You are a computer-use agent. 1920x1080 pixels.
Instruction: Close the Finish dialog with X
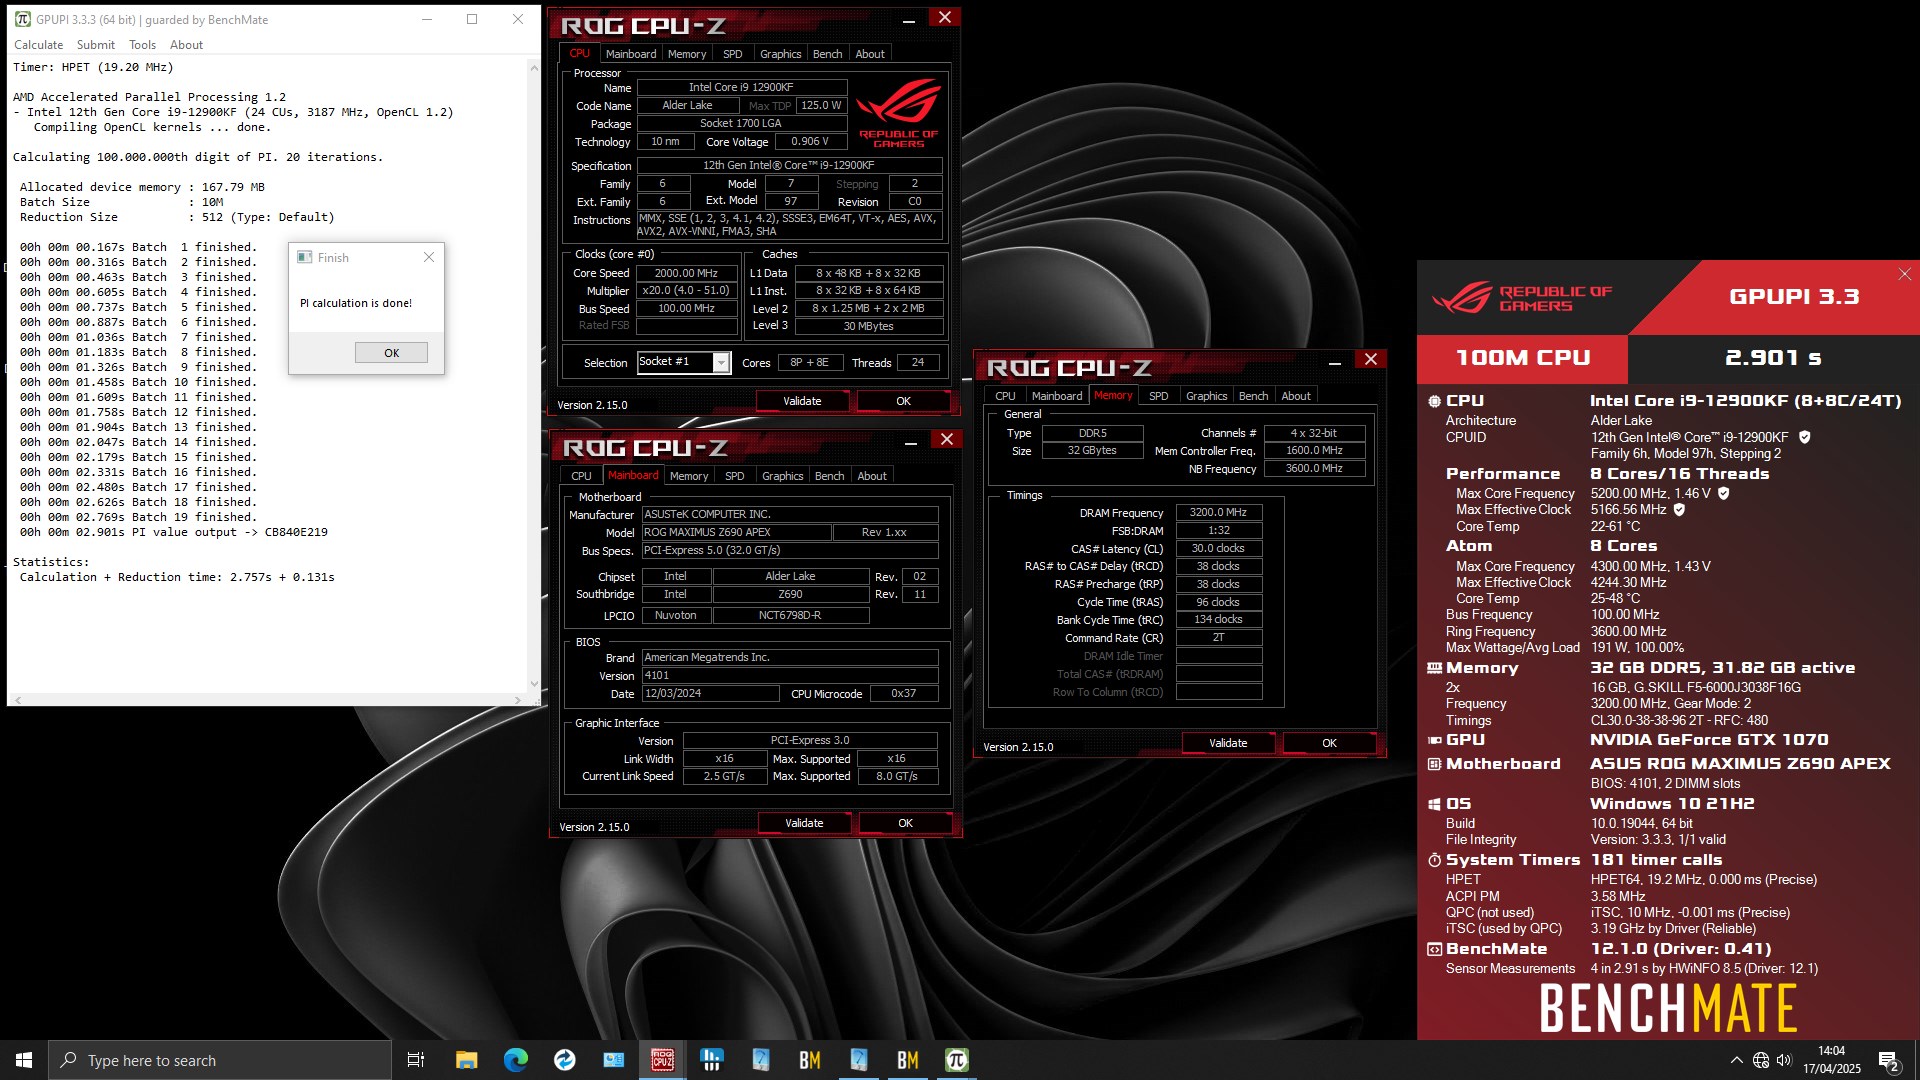[x=429, y=257]
